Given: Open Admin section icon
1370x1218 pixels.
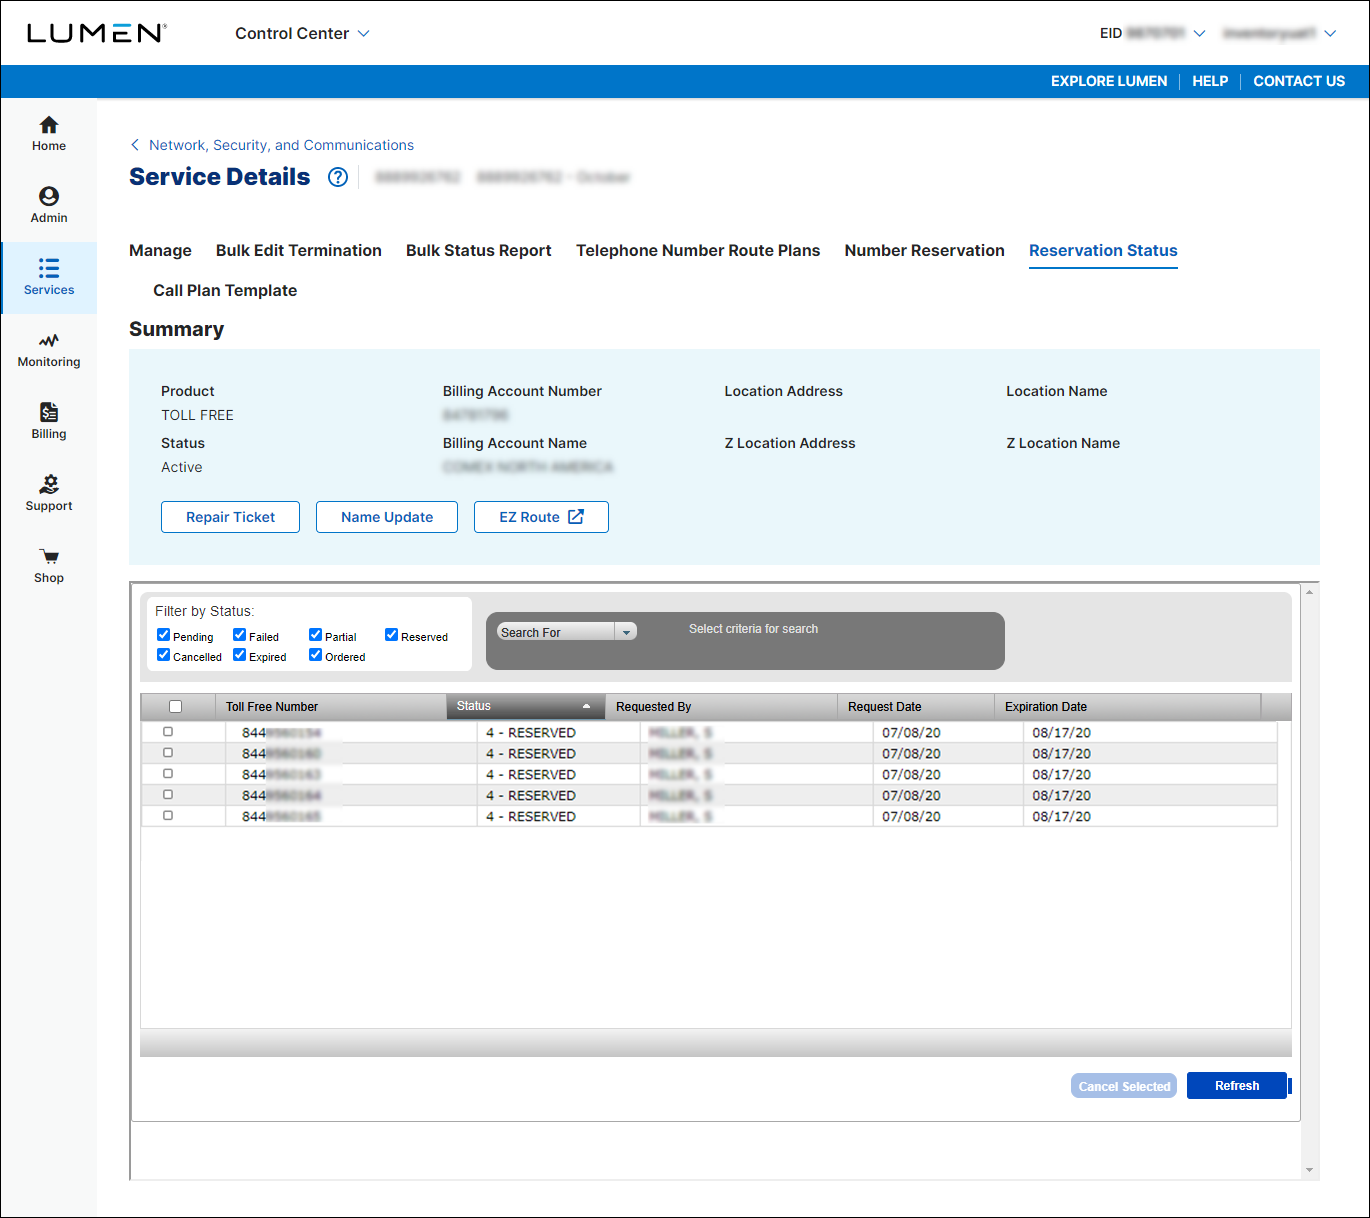Looking at the screenshot, I should click(x=49, y=196).
